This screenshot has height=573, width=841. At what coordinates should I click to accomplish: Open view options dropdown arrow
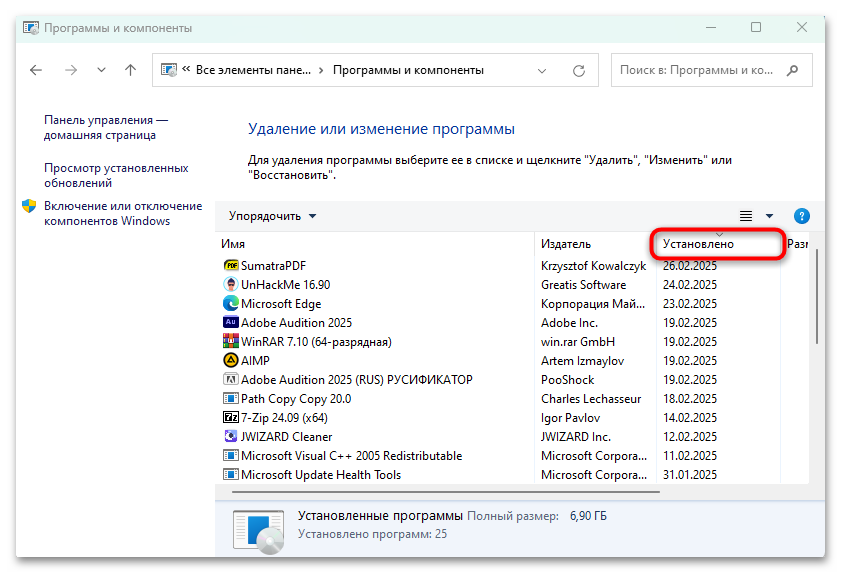(x=769, y=216)
